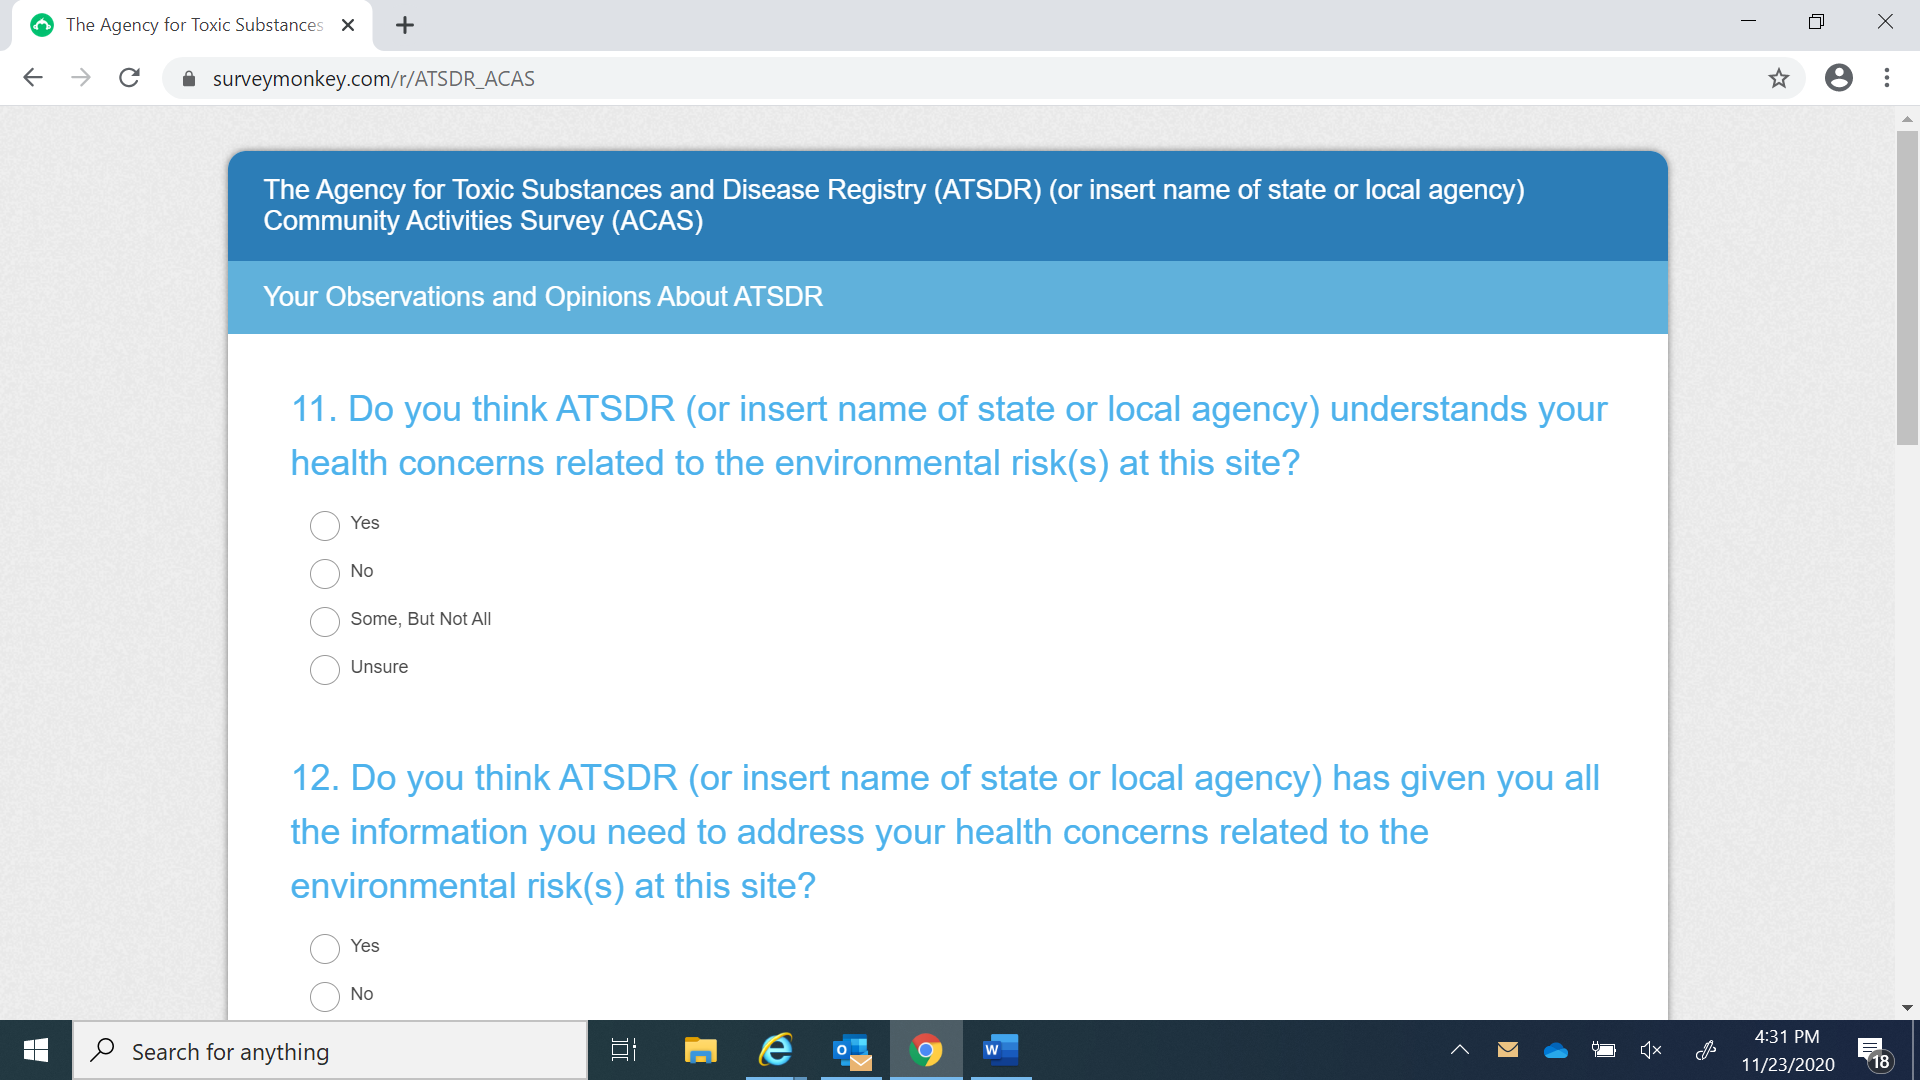Bookmark this page with the star icon

click(x=1778, y=78)
